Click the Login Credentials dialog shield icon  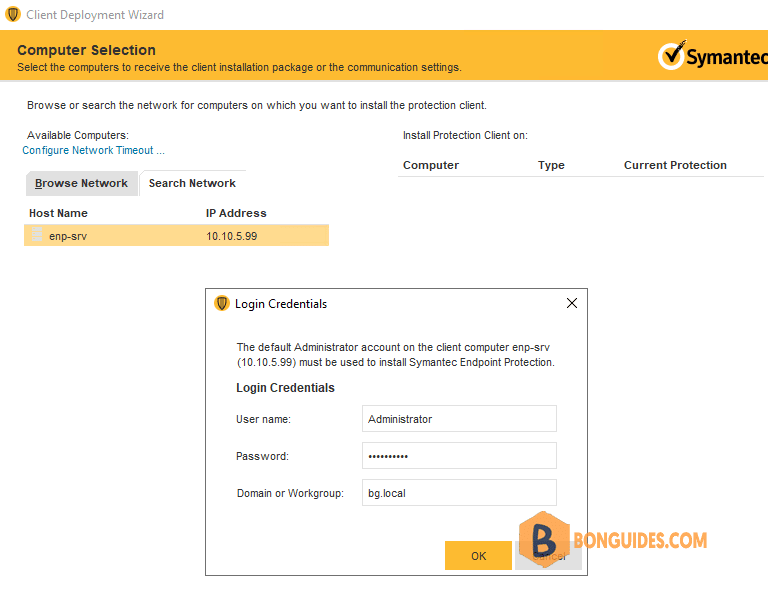tap(222, 304)
